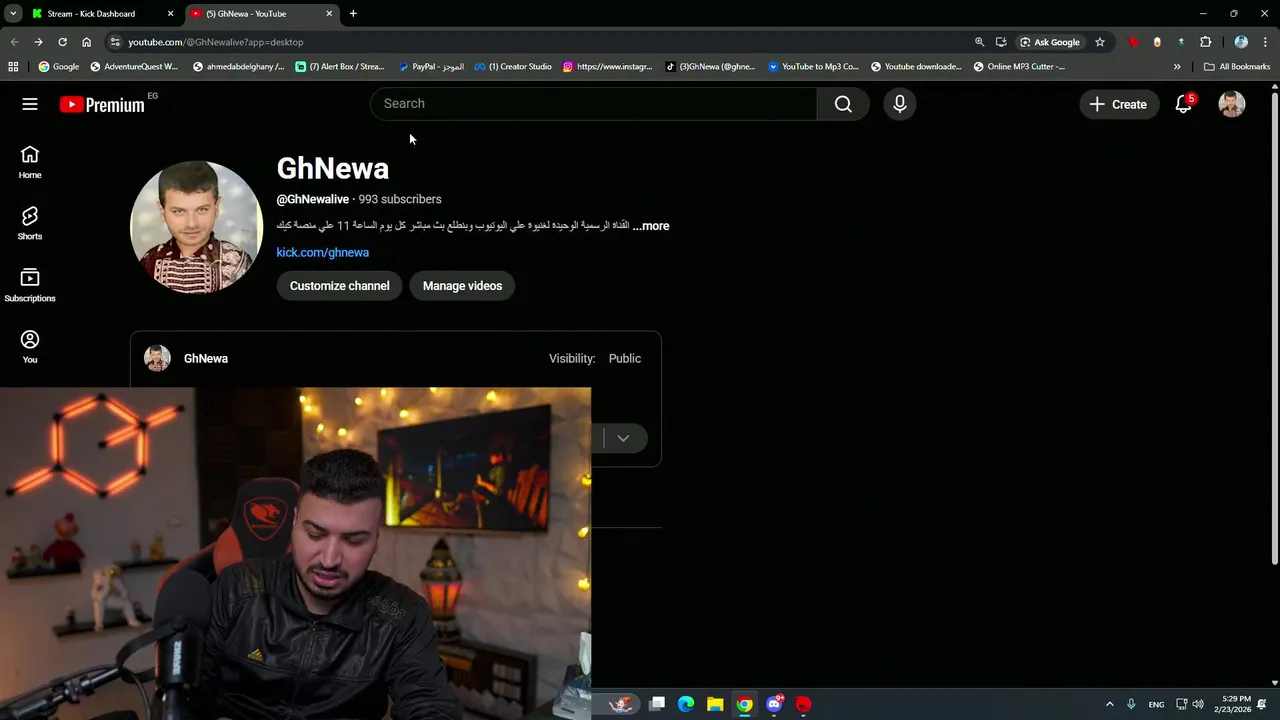Click the search magnifier button
Image resolution: width=1280 pixels, height=720 pixels.
click(x=843, y=104)
